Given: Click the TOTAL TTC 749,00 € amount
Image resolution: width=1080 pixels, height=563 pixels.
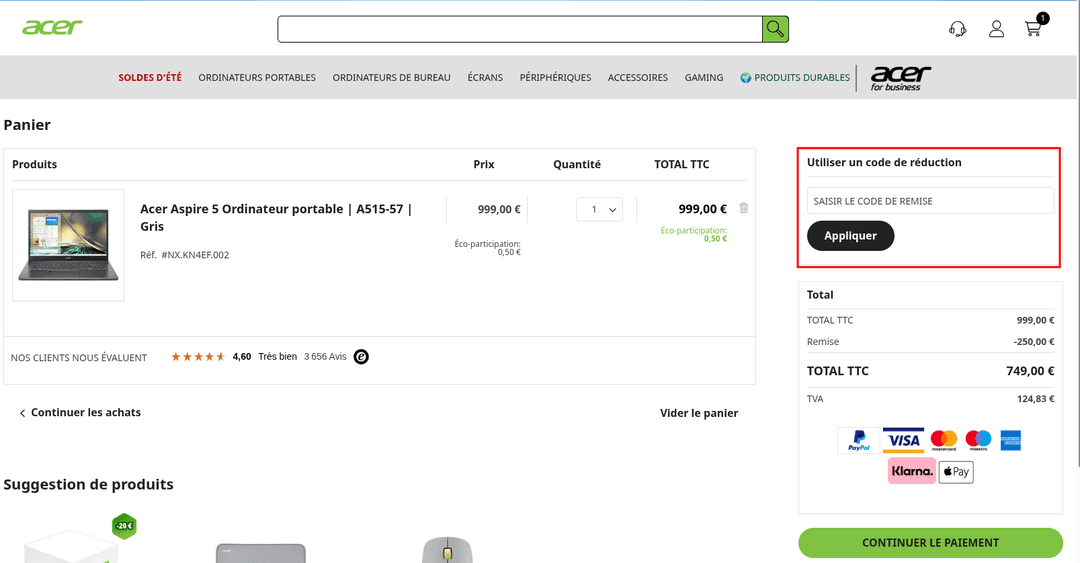Looking at the screenshot, I should (x=1030, y=371).
